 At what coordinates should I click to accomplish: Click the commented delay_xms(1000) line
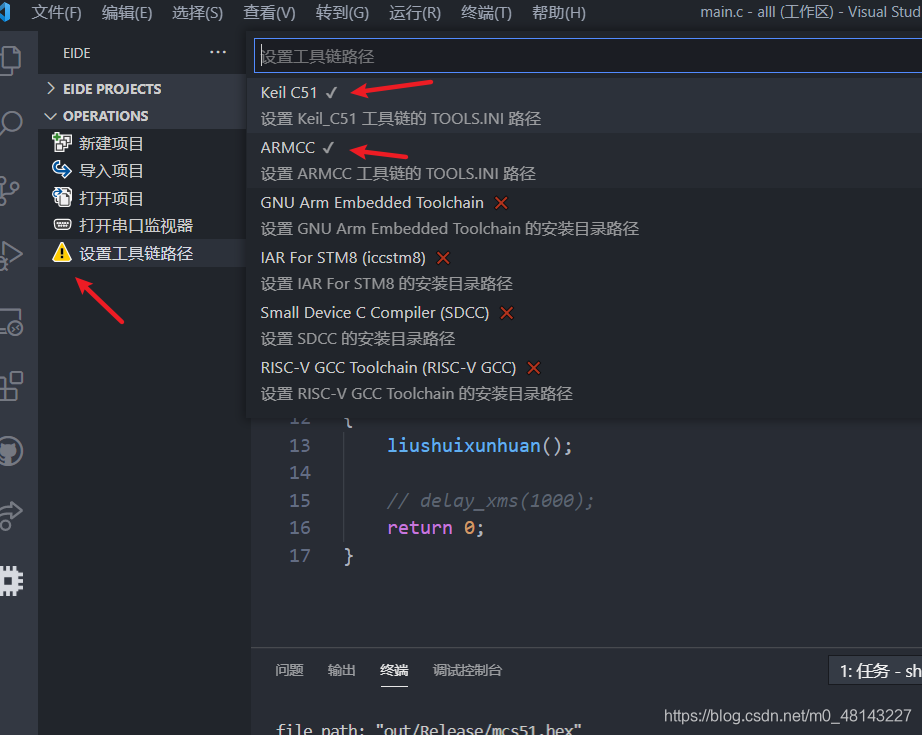[490, 500]
